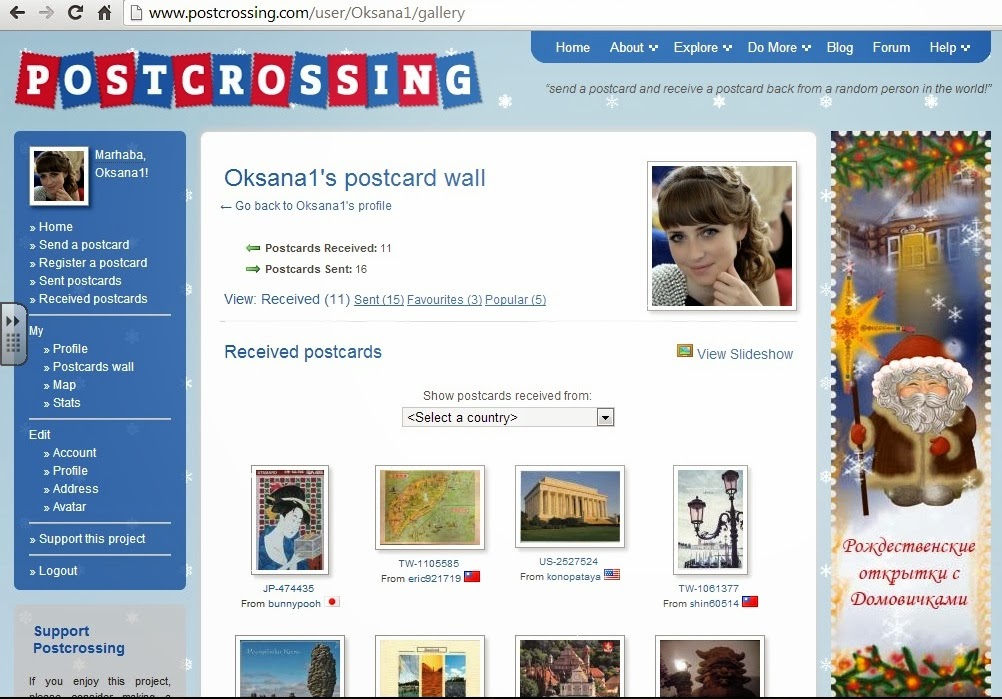Open Stats sidebar link
This screenshot has height=699, width=1002.
tap(66, 403)
